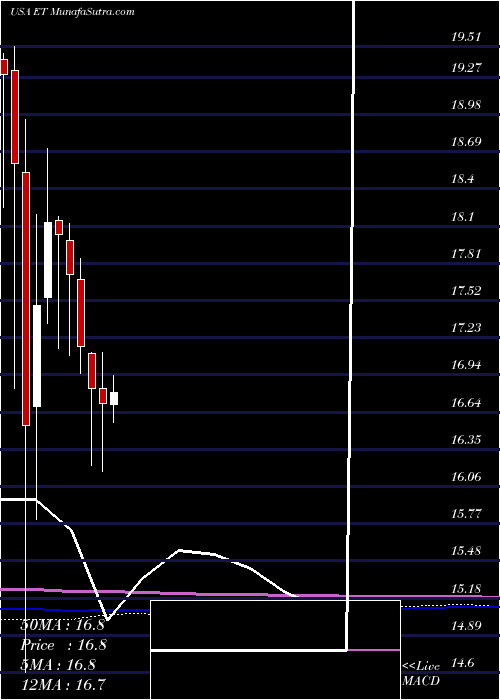Click the 16.35 price axis label
The width and height of the screenshot is (500, 700).
[466, 440]
